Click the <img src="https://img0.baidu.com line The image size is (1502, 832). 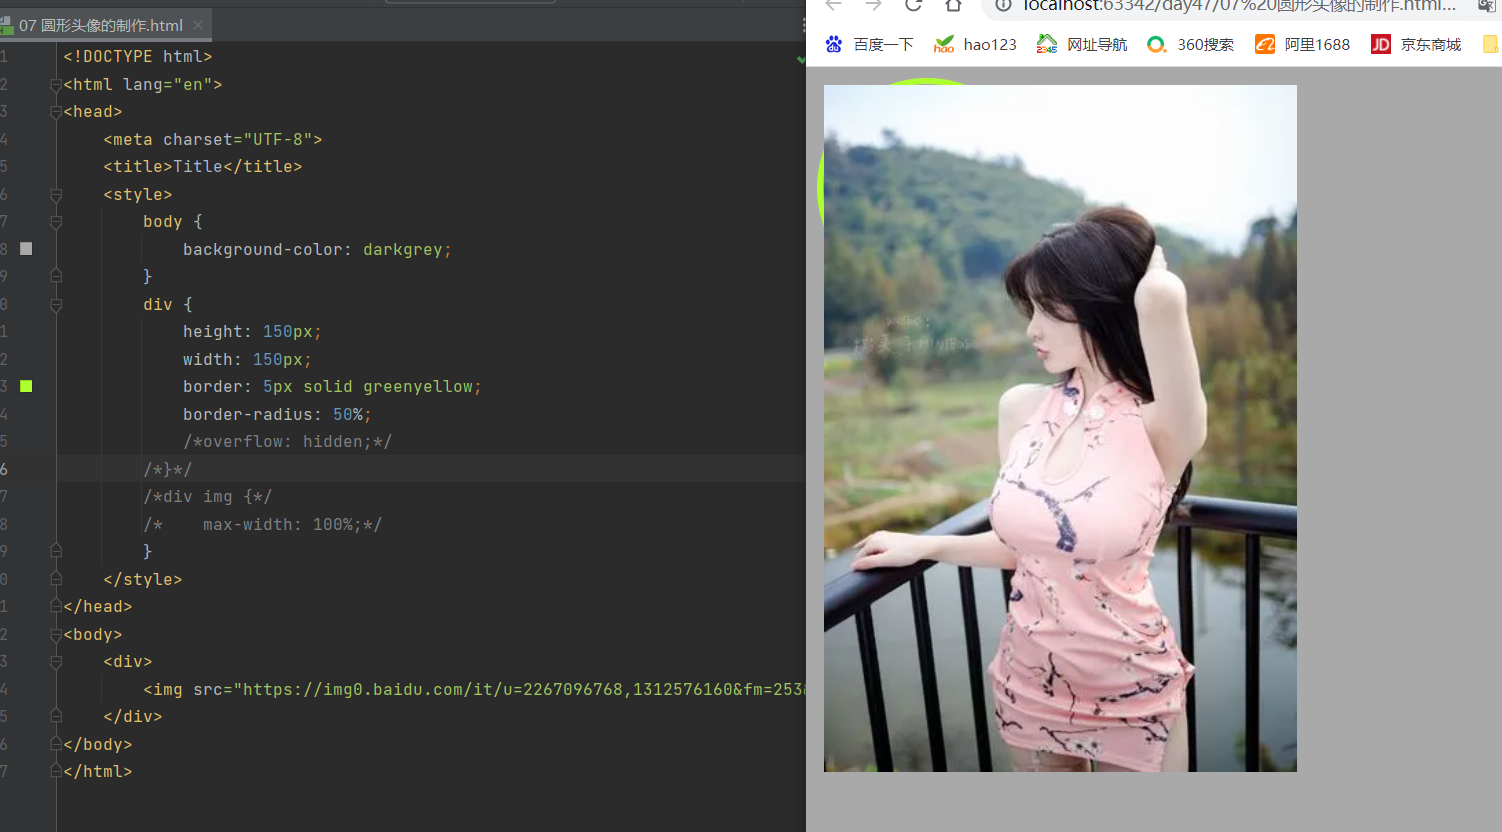(474, 690)
